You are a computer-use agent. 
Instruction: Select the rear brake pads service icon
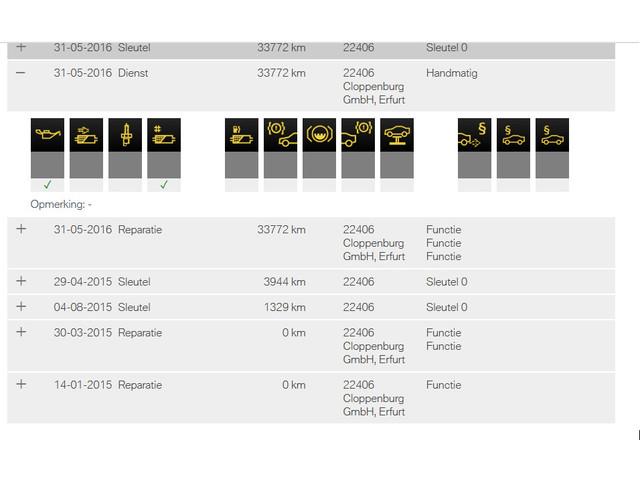[x=358, y=135]
